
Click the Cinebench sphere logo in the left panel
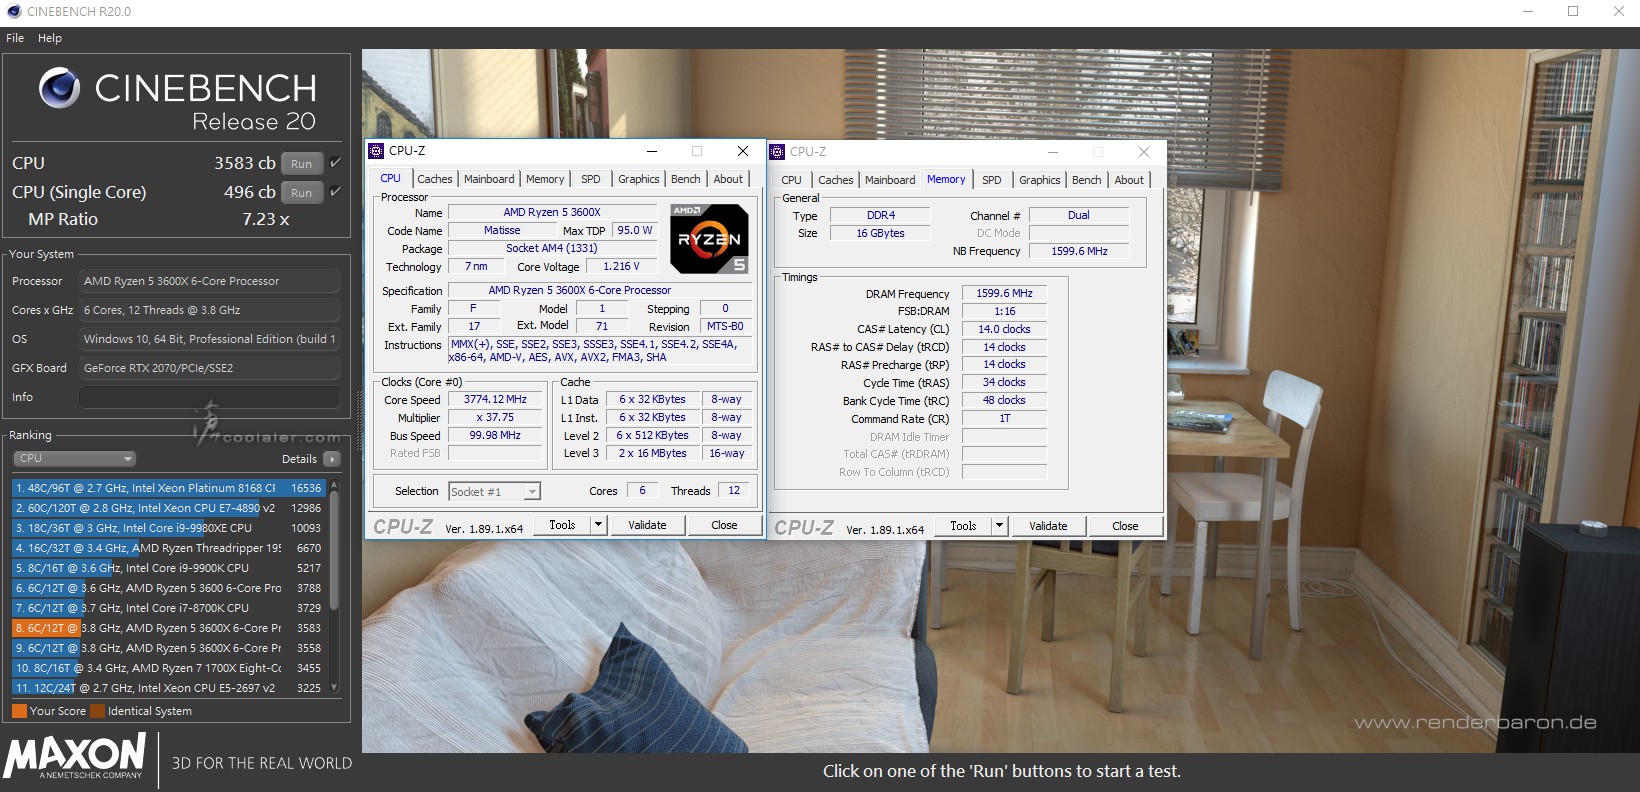(x=60, y=88)
